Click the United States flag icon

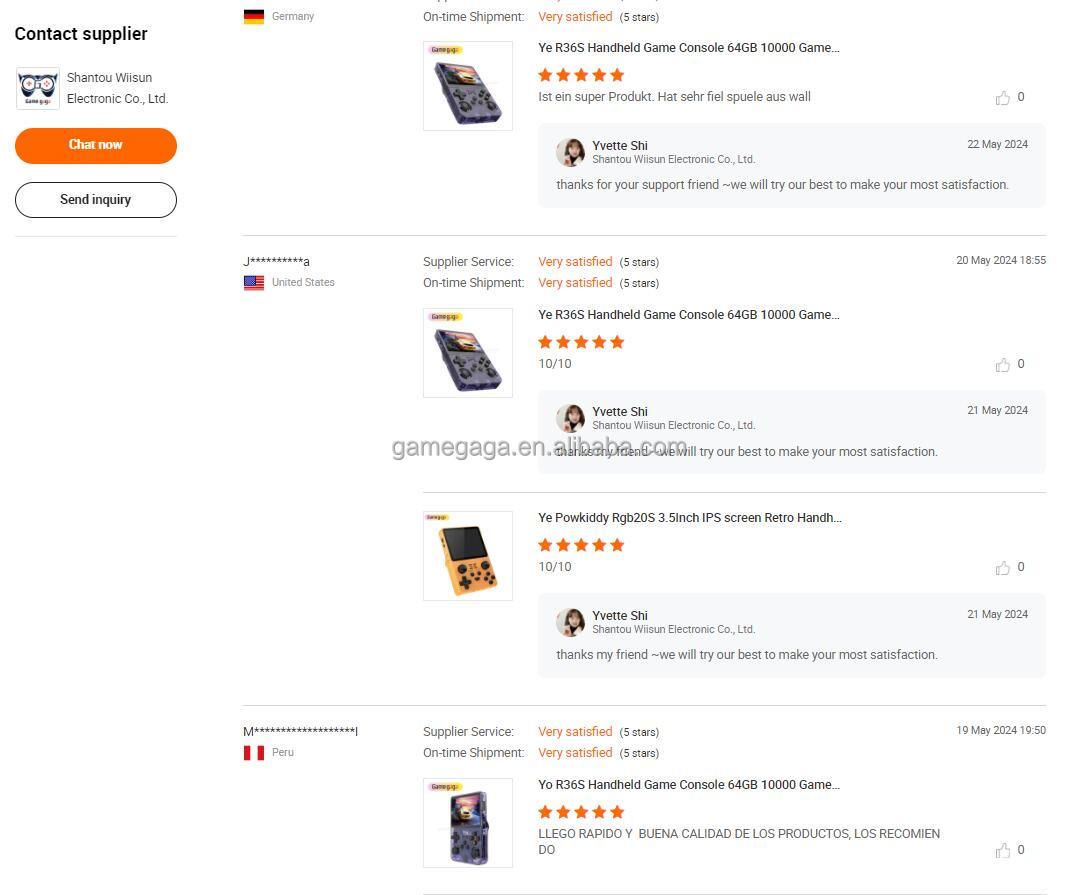[x=254, y=283]
